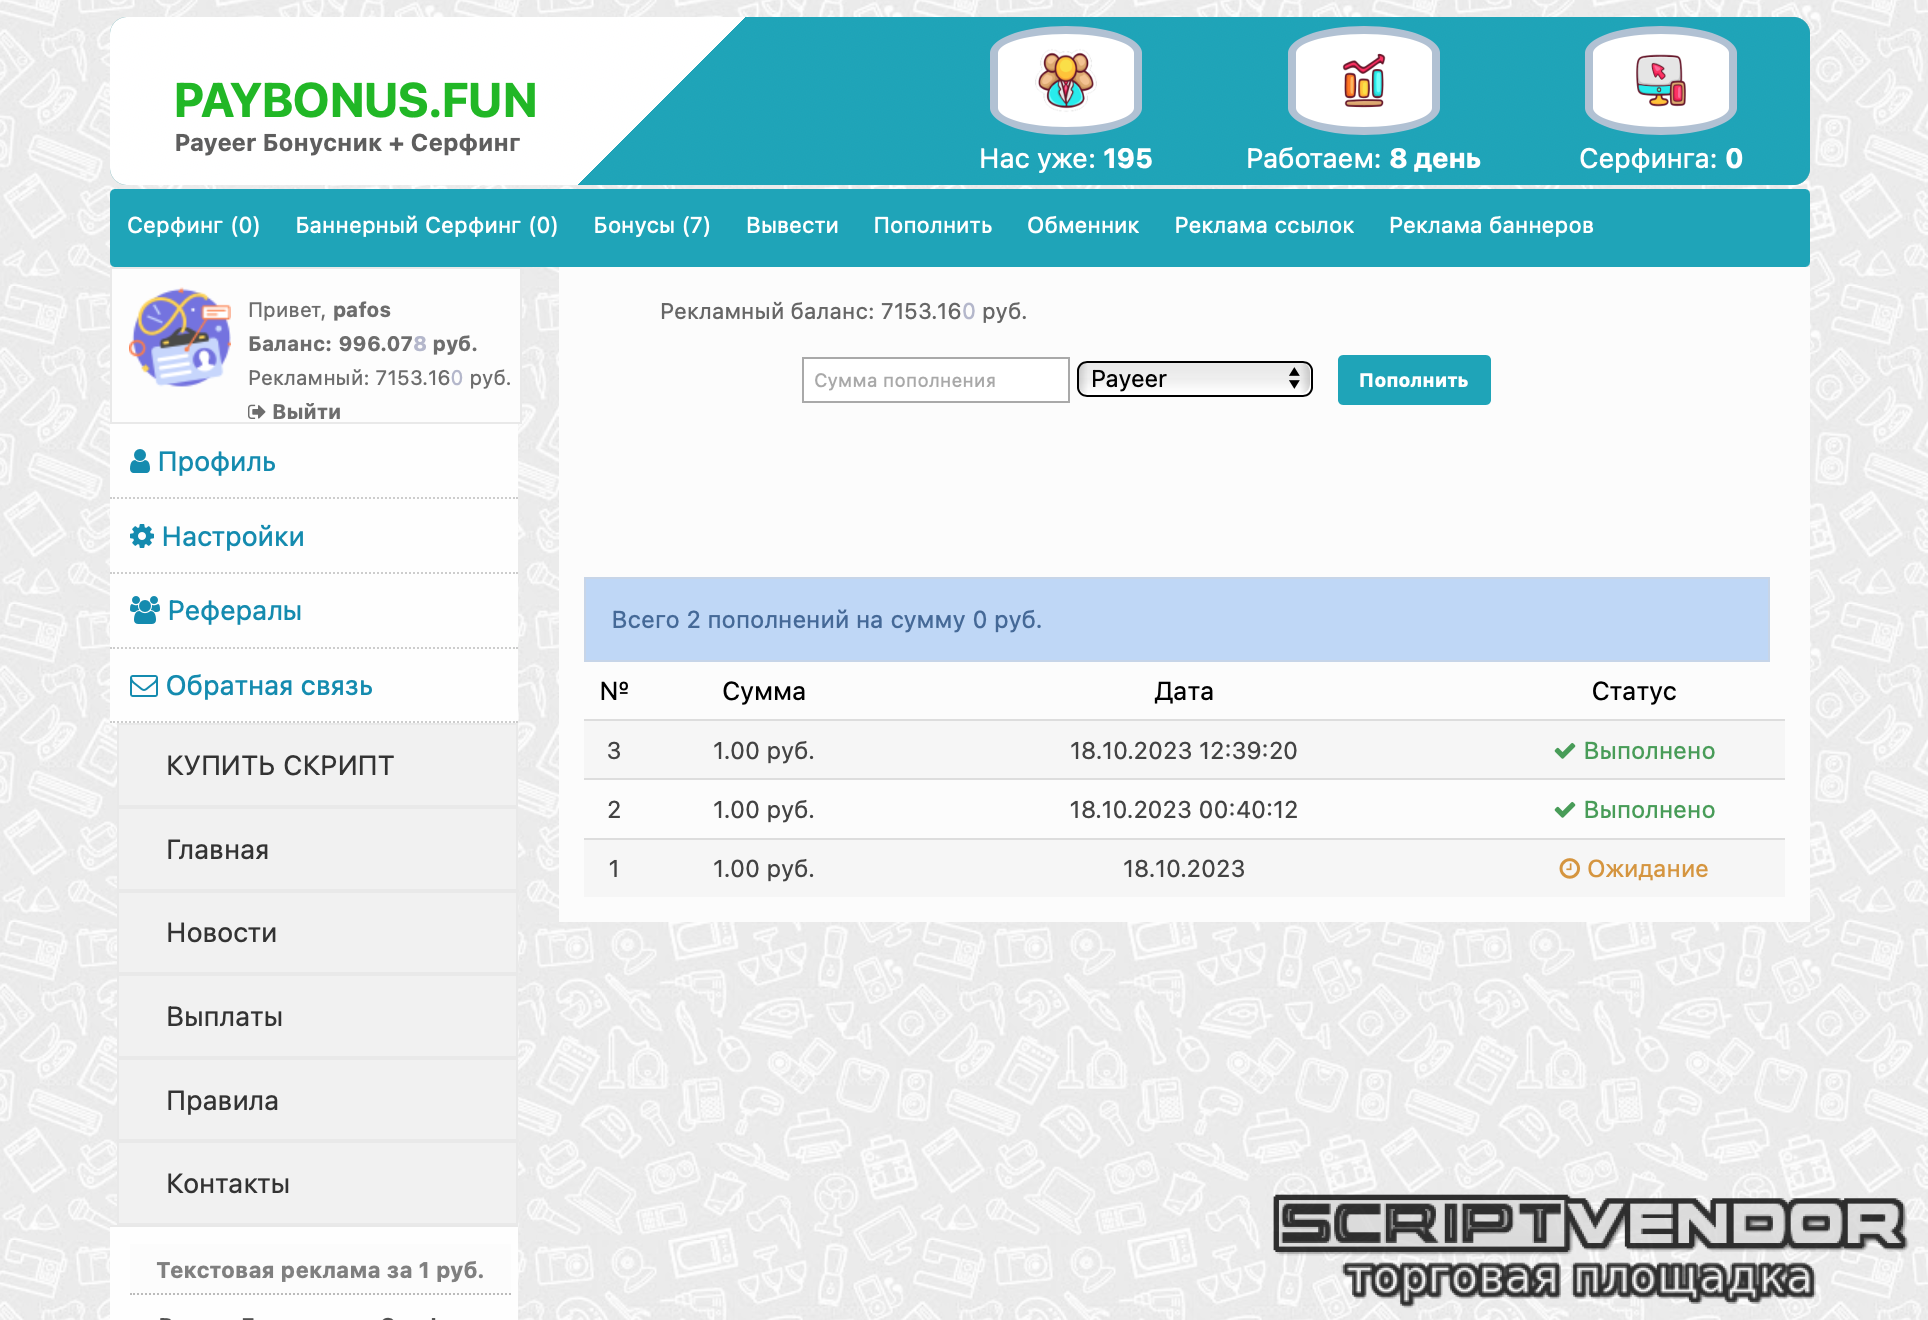Click the clock icon beside Ожидание
The image size is (1928, 1320).
(x=1569, y=869)
